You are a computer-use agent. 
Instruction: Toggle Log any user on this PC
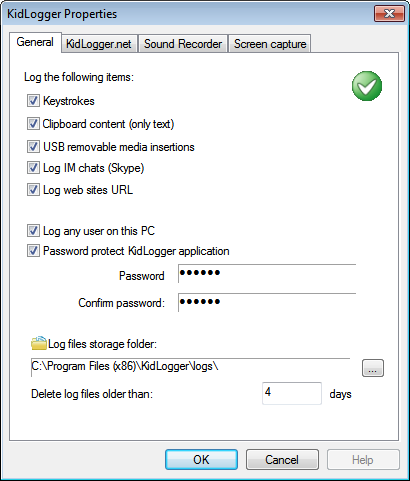(x=33, y=231)
